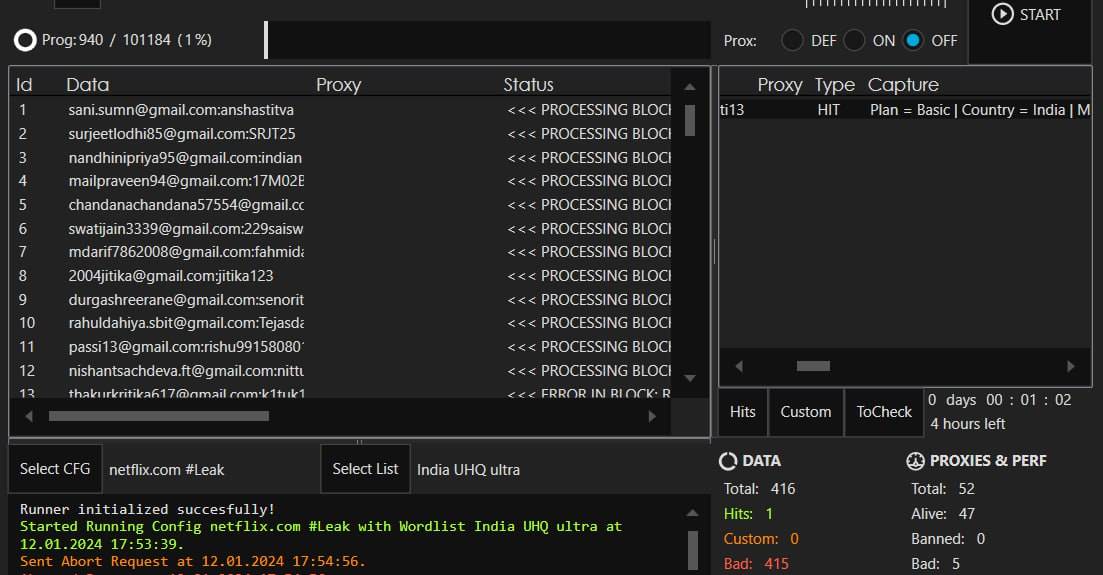The width and height of the screenshot is (1103, 575).
Task: Click the hits list horizontal scrollbar thumb
Action: pyautogui.click(x=813, y=366)
